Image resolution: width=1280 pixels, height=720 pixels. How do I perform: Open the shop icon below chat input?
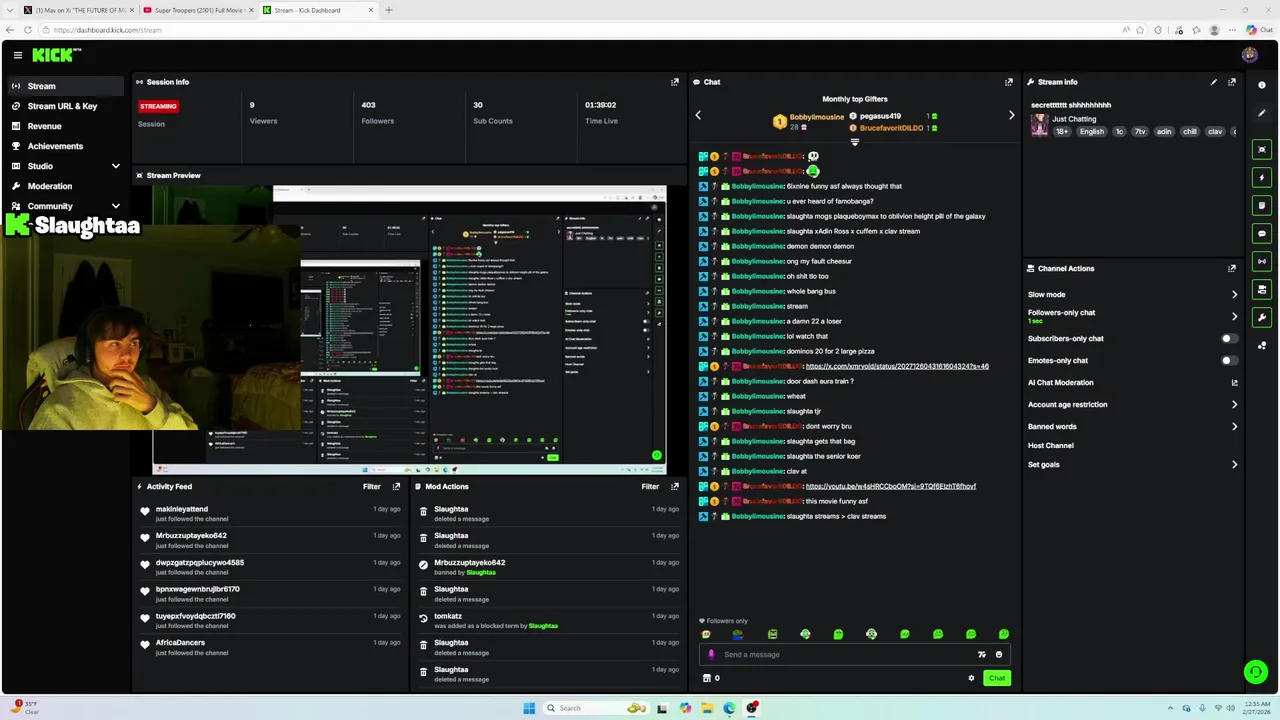707,678
